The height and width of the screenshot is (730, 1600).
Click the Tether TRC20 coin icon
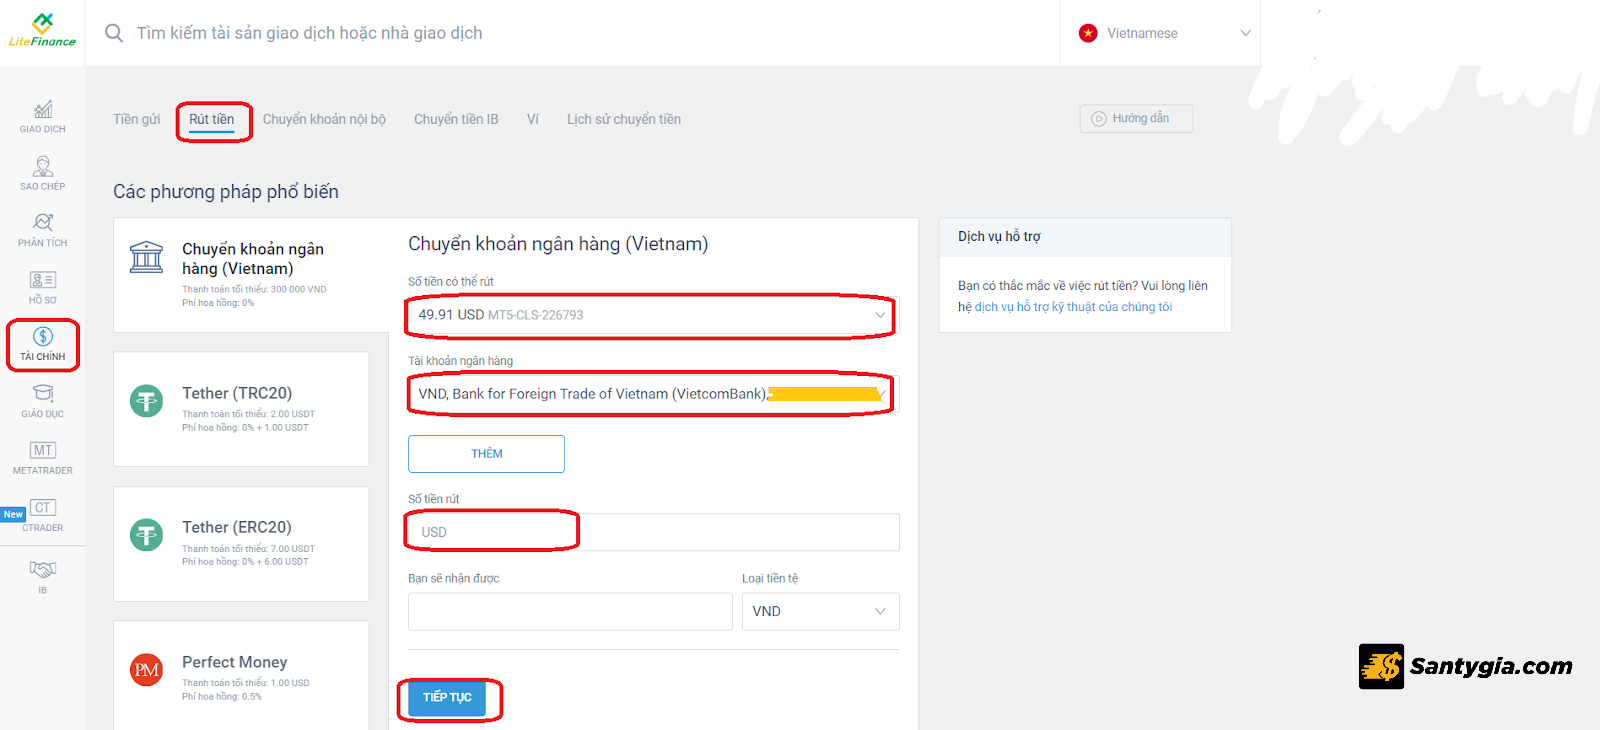pyautogui.click(x=147, y=401)
